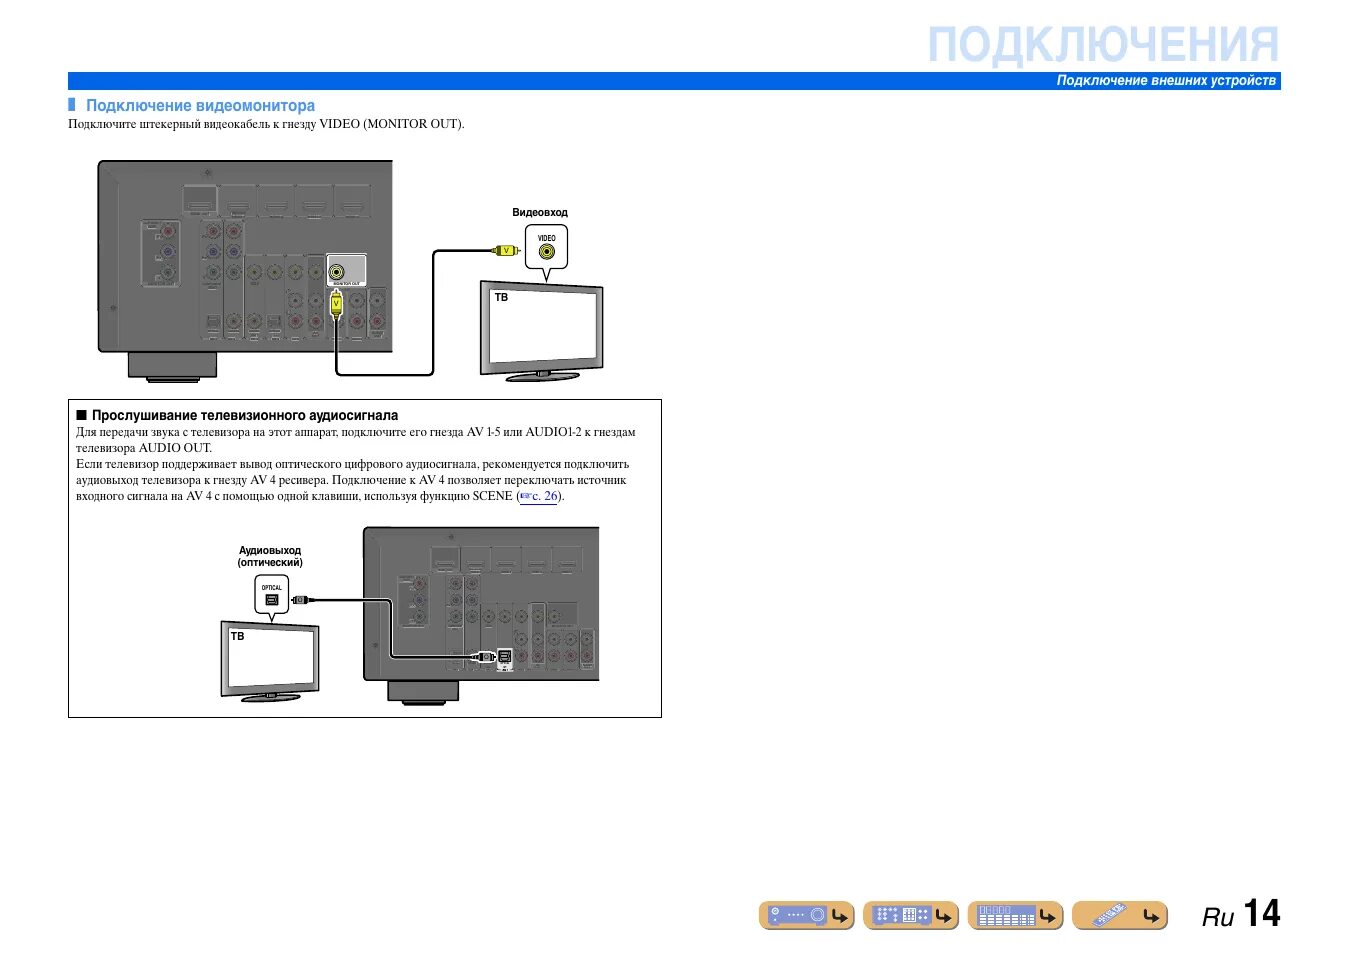
Task: Follow the 'с. 26' page link
Action: (538, 496)
